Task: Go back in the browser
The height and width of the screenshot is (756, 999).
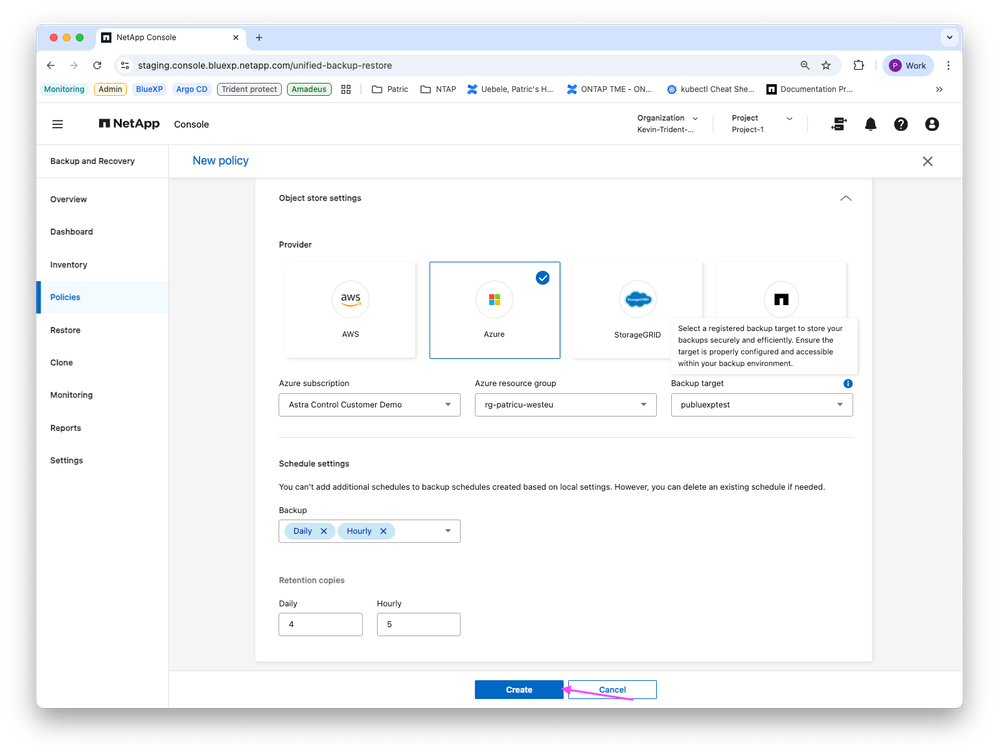Action: [x=51, y=65]
